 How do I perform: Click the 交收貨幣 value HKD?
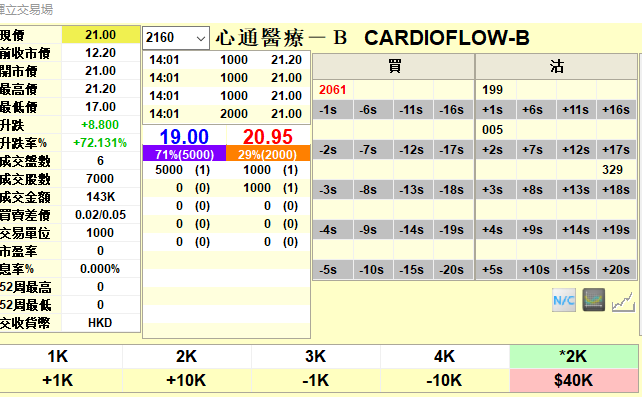point(101,323)
